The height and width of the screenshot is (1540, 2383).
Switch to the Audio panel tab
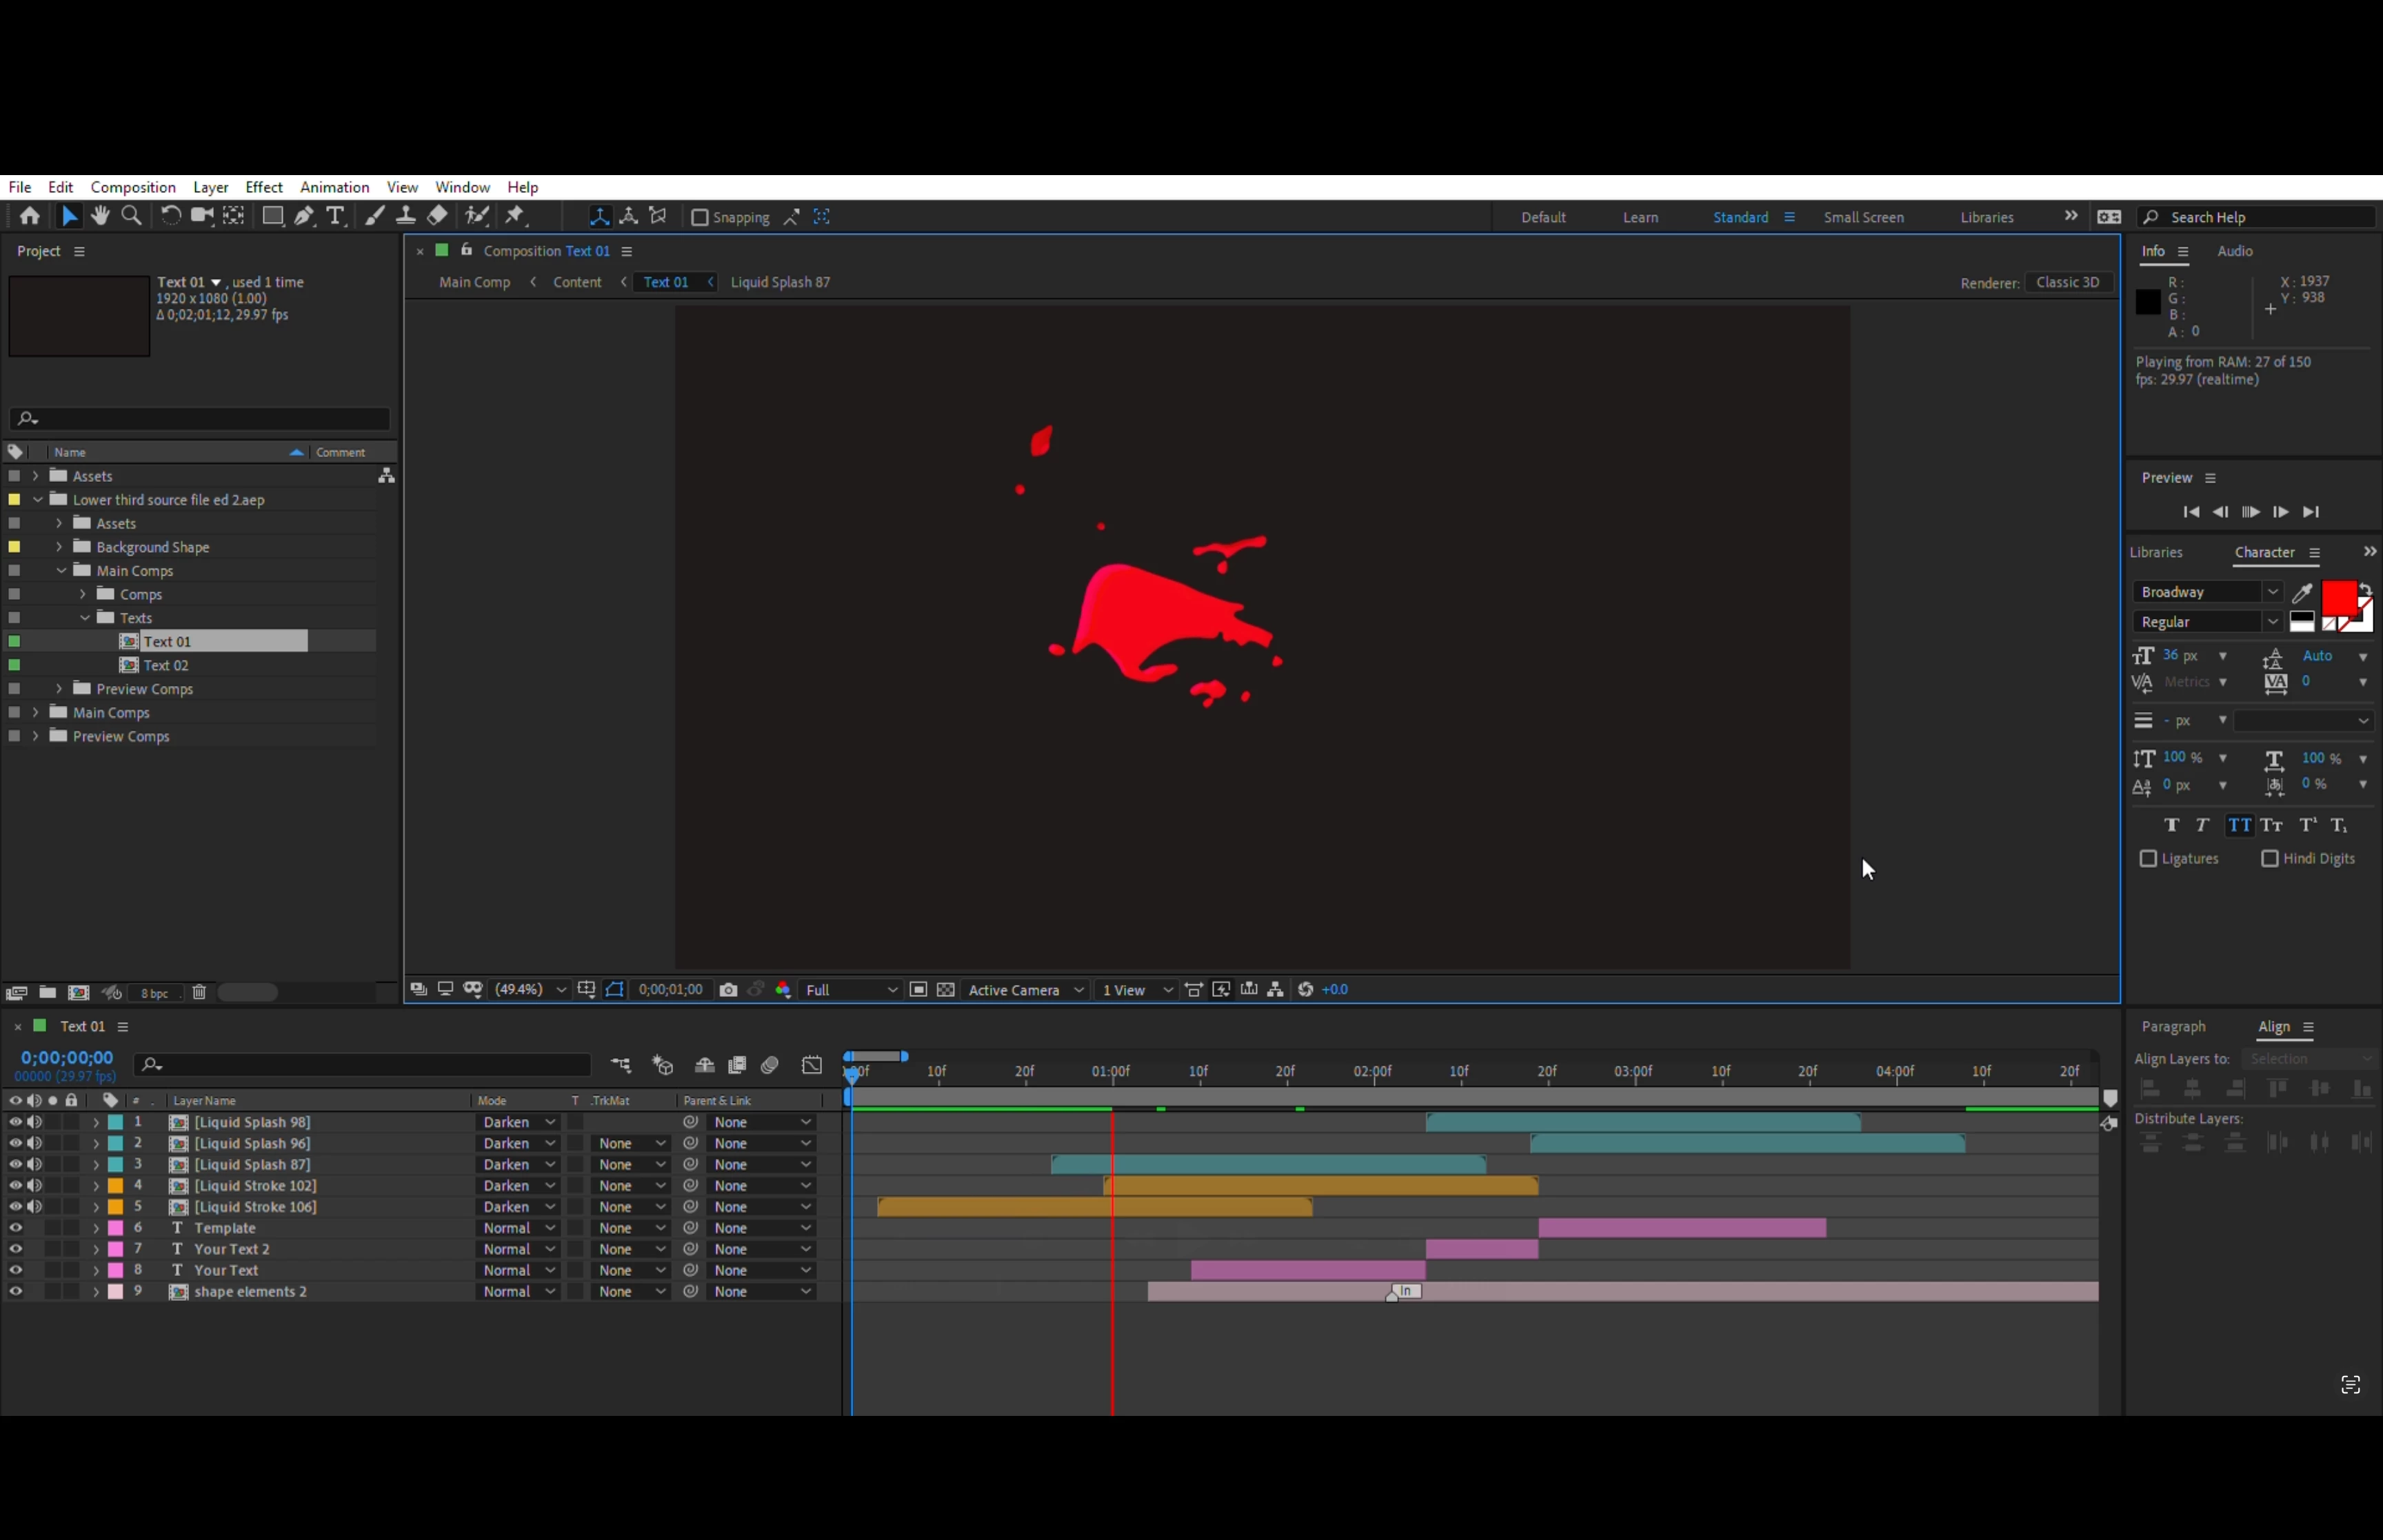click(x=2234, y=251)
